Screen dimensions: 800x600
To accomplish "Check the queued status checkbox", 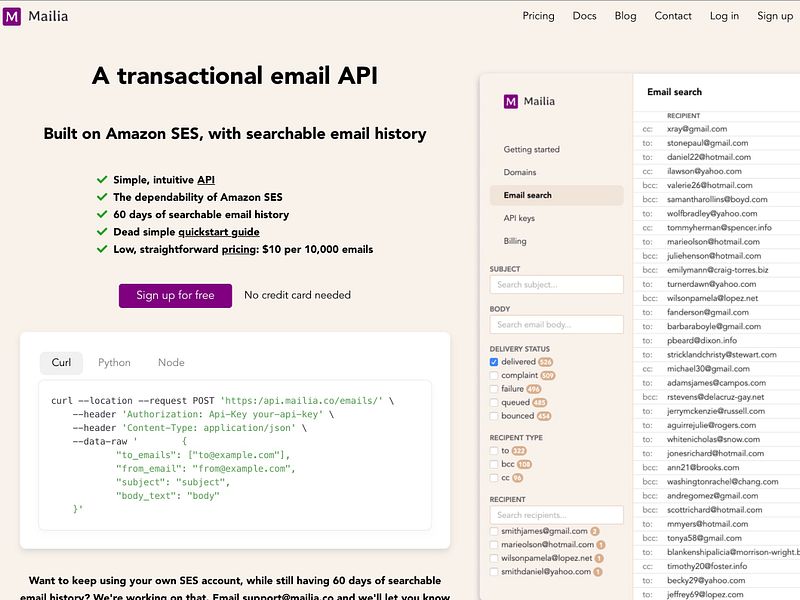I will pos(494,403).
